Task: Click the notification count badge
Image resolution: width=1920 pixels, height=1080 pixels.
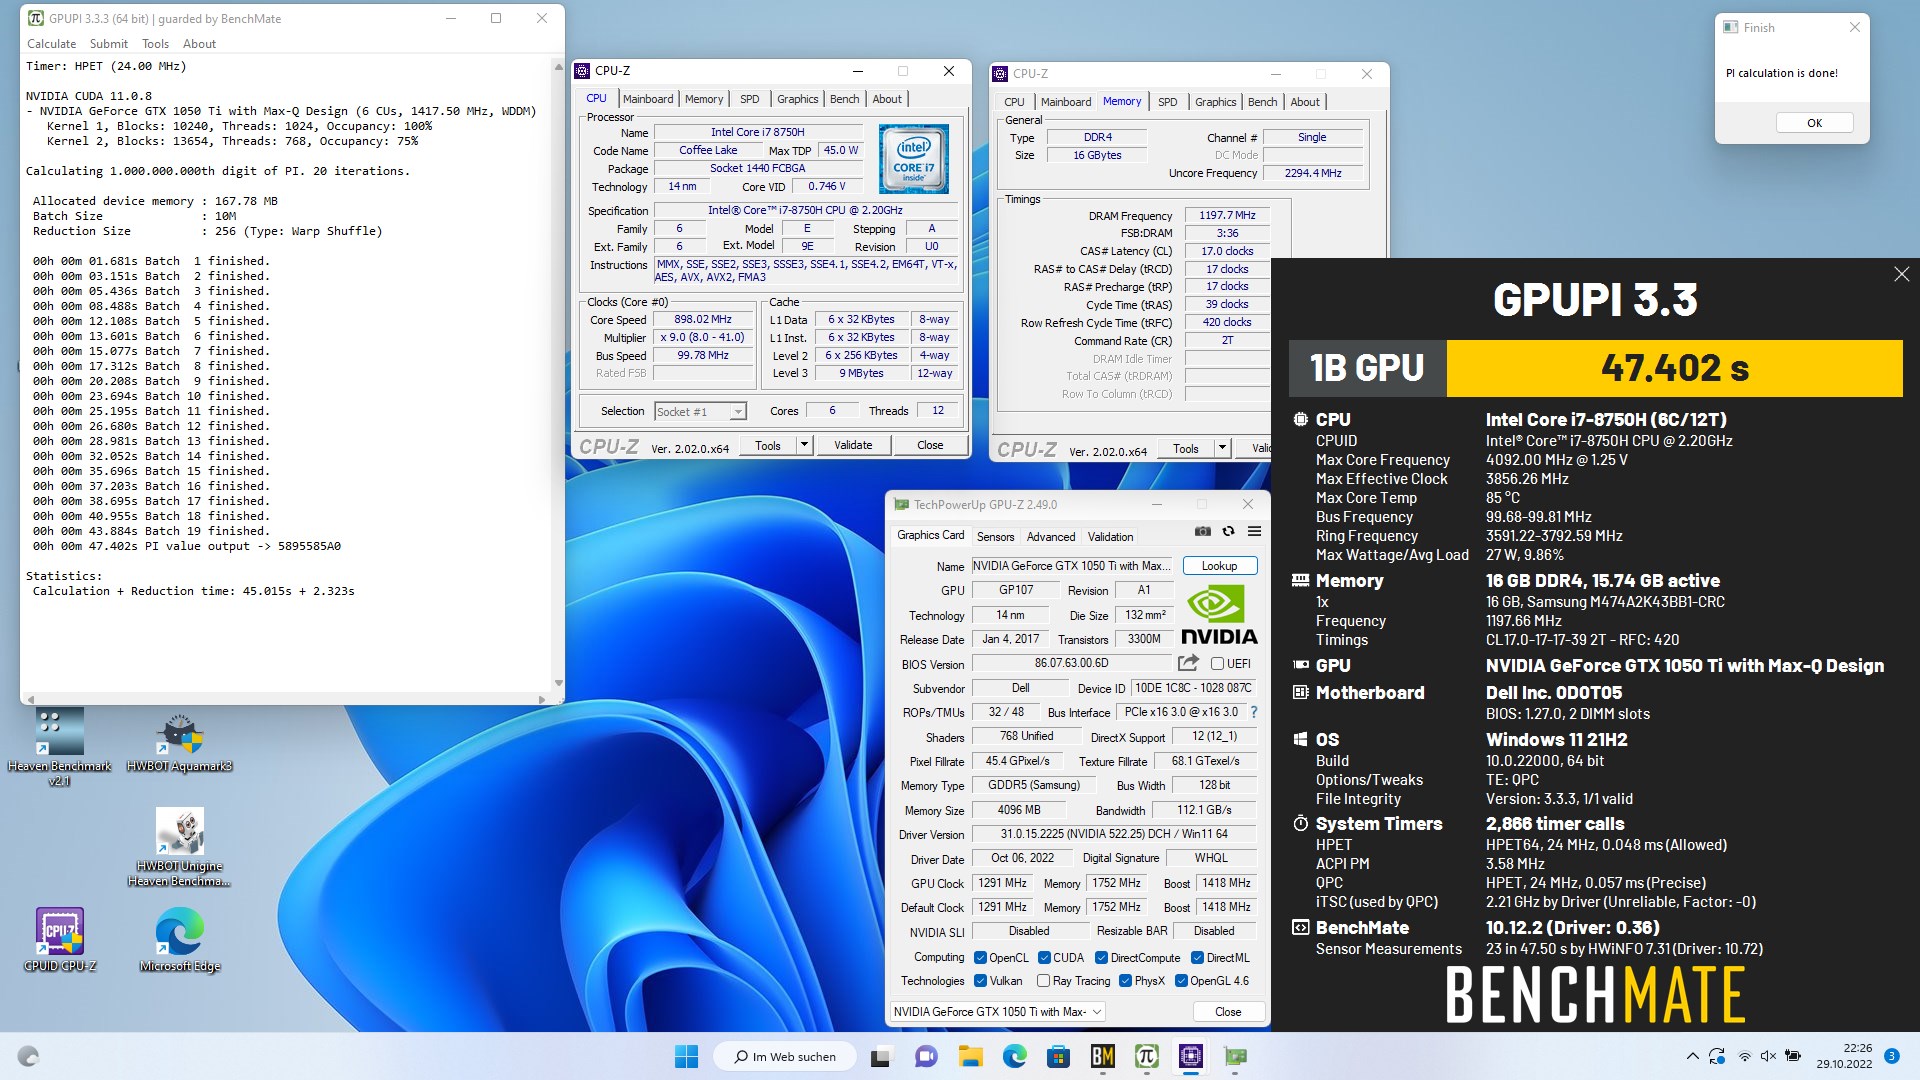Action: pos(1891,1056)
